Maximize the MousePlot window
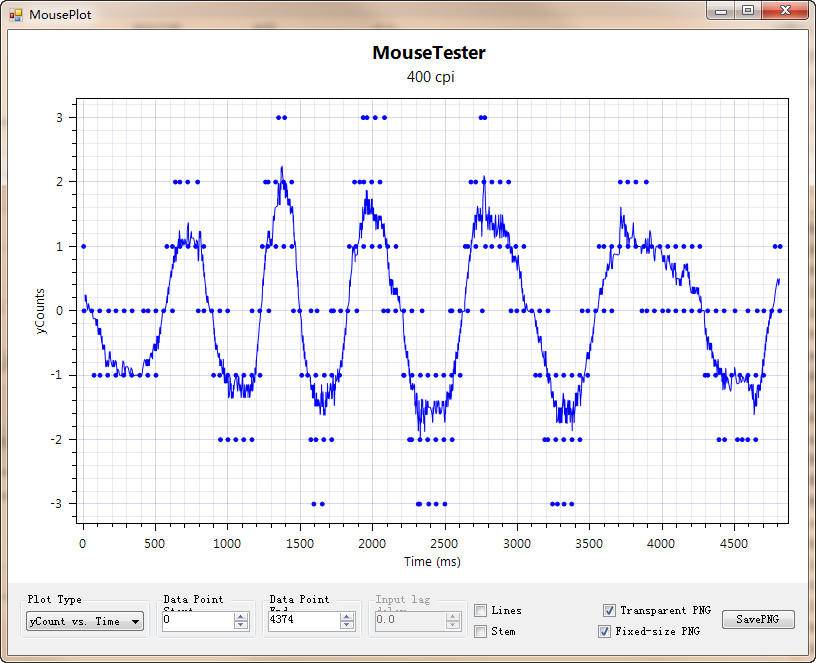The width and height of the screenshot is (816, 663). point(747,11)
